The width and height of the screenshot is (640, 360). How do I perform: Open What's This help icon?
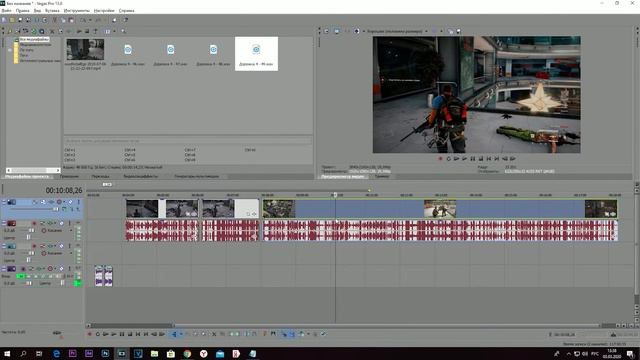(x=125, y=20)
